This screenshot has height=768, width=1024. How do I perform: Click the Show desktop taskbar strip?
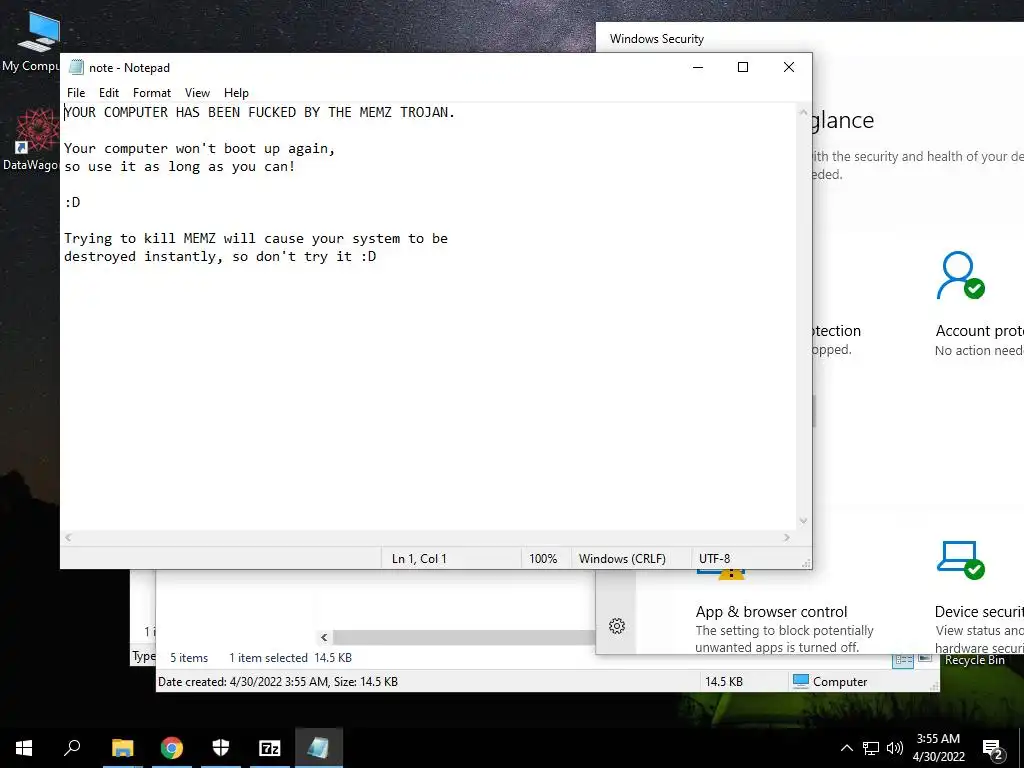click(x=1021, y=748)
